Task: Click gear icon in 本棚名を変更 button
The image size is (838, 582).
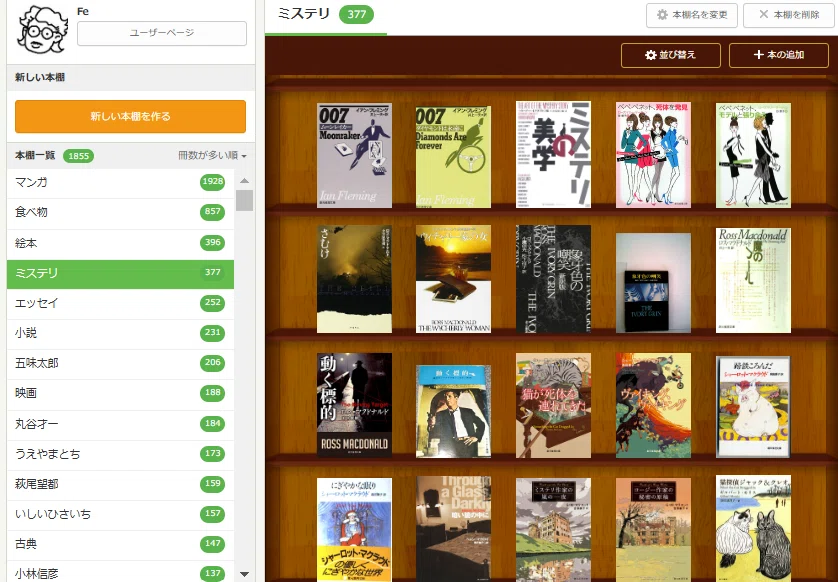Action: (x=662, y=15)
